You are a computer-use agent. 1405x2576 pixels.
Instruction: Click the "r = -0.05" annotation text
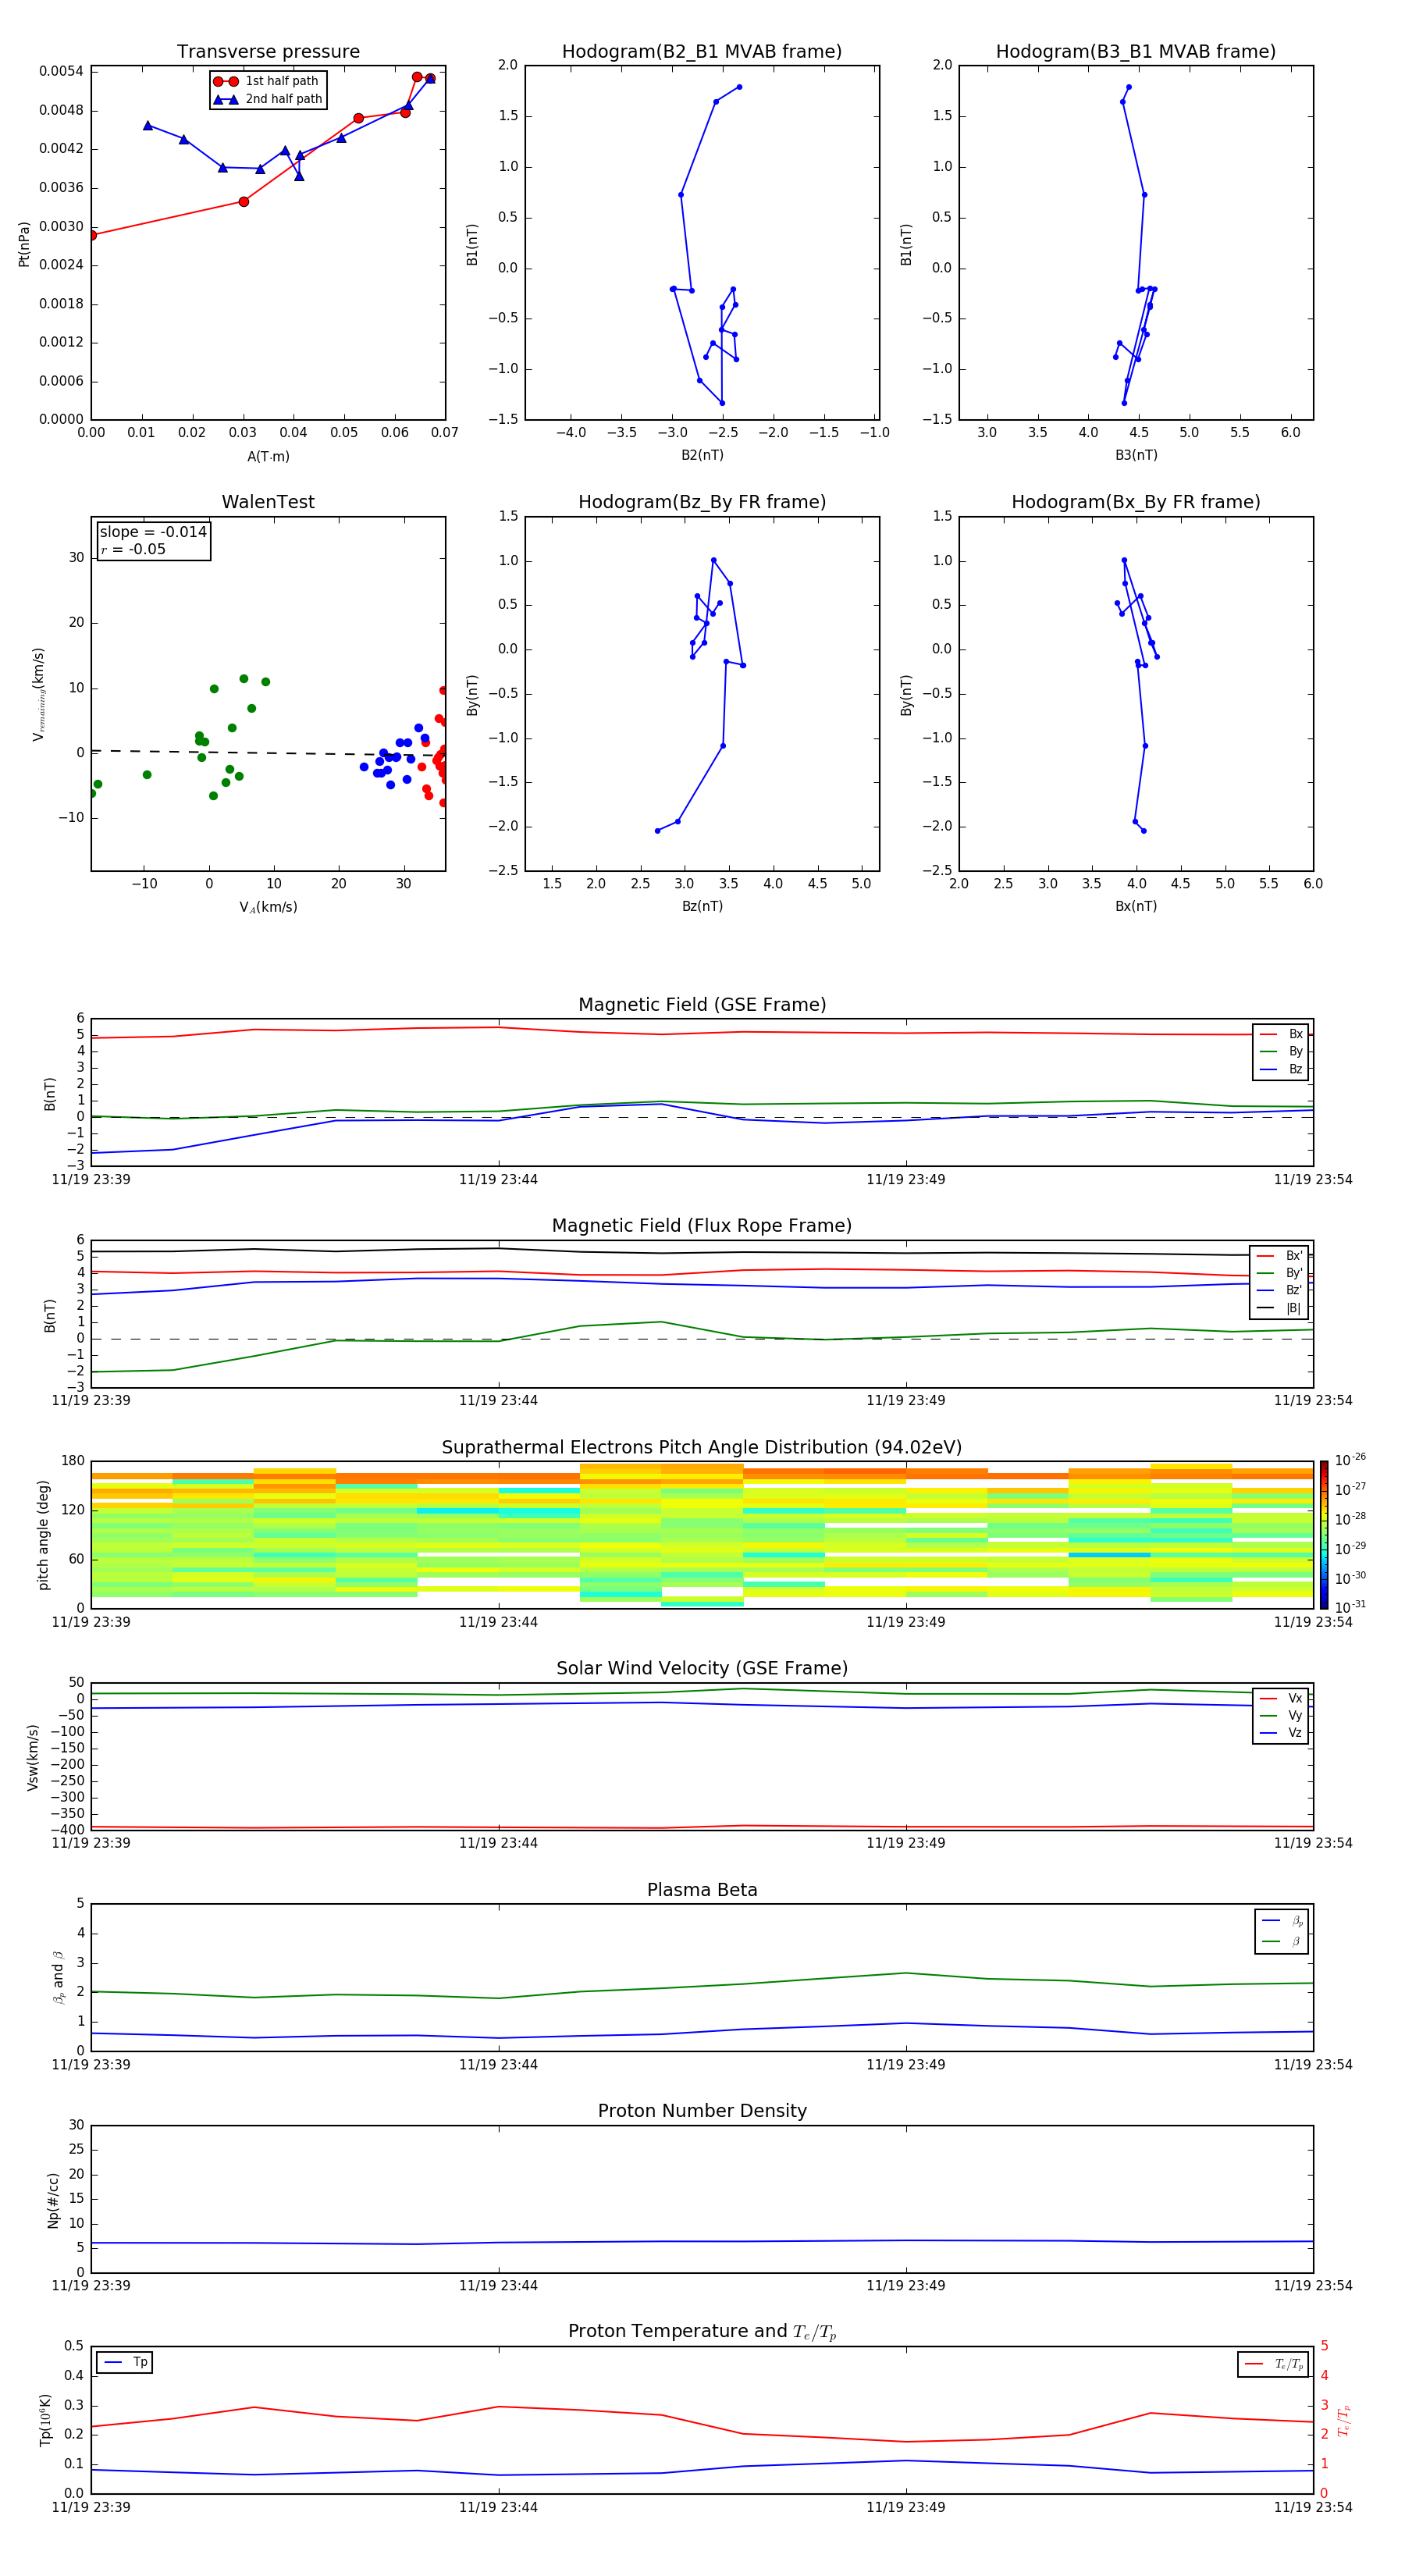pyautogui.click(x=133, y=550)
